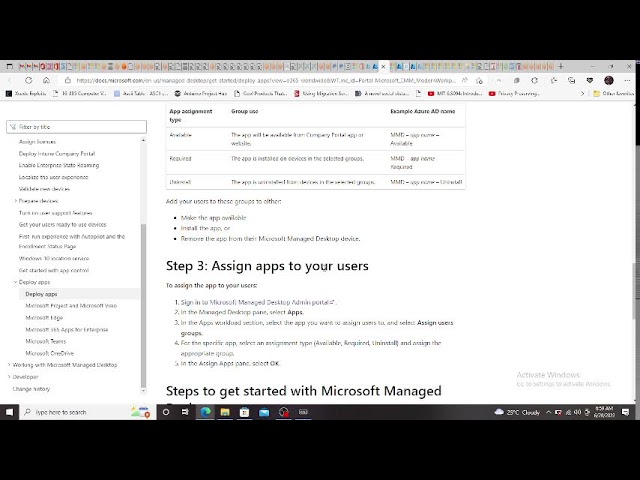
Task: Open the clock and date flyout
Action: click(604, 412)
